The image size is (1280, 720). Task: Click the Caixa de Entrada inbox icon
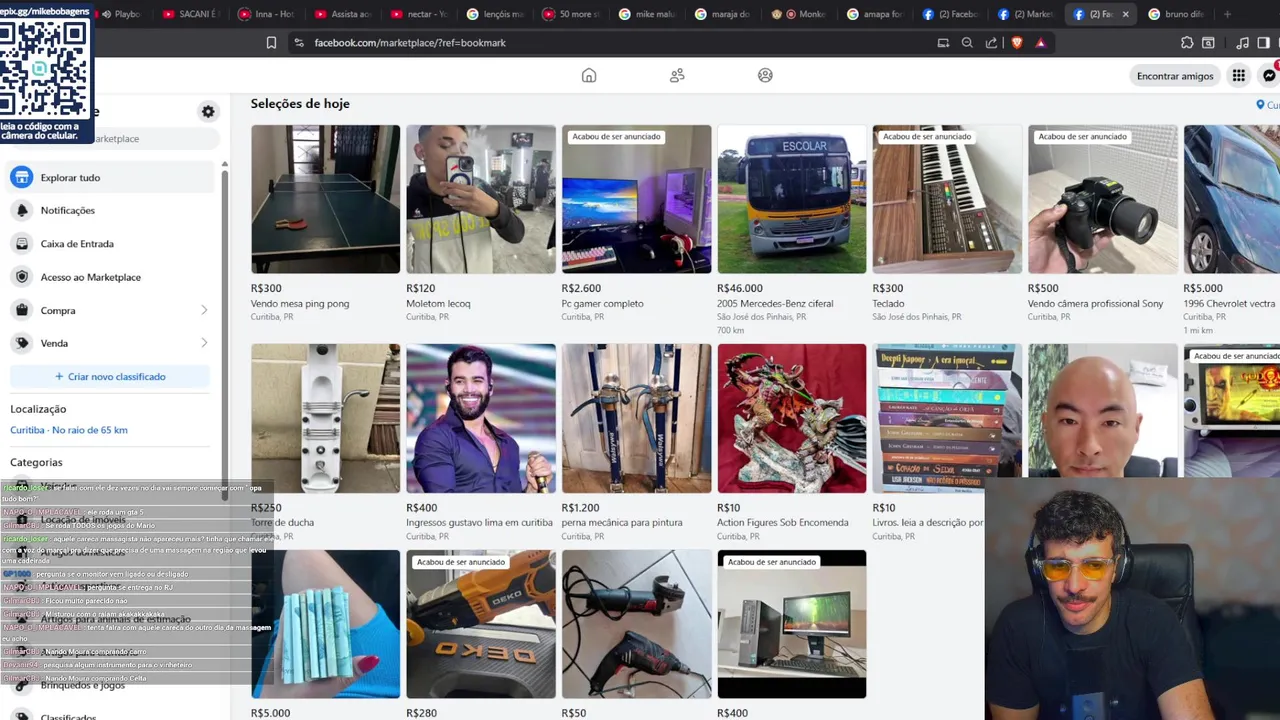click(22, 243)
